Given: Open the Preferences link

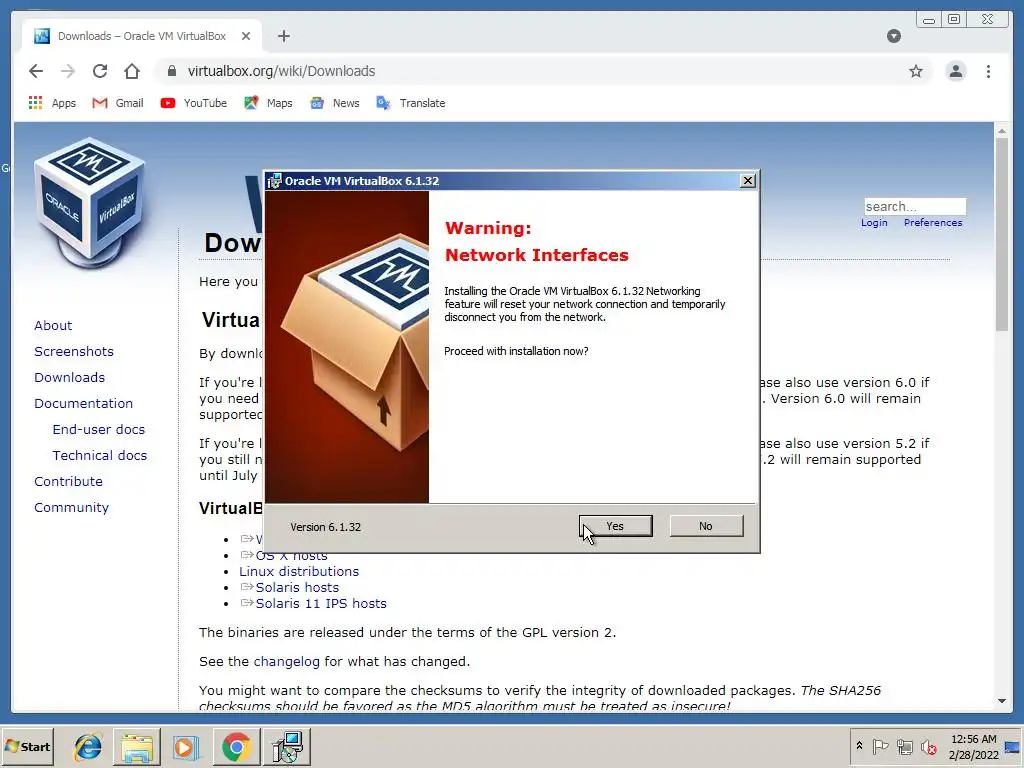Looking at the screenshot, I should tap(933, 223).
